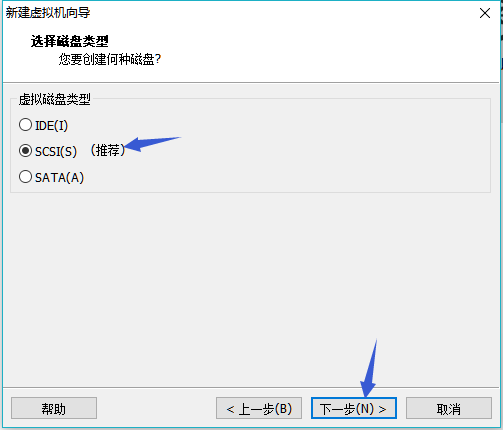Click the left angle bracket on 上一步
The image size is (503, 430).
tap(230, 409)
